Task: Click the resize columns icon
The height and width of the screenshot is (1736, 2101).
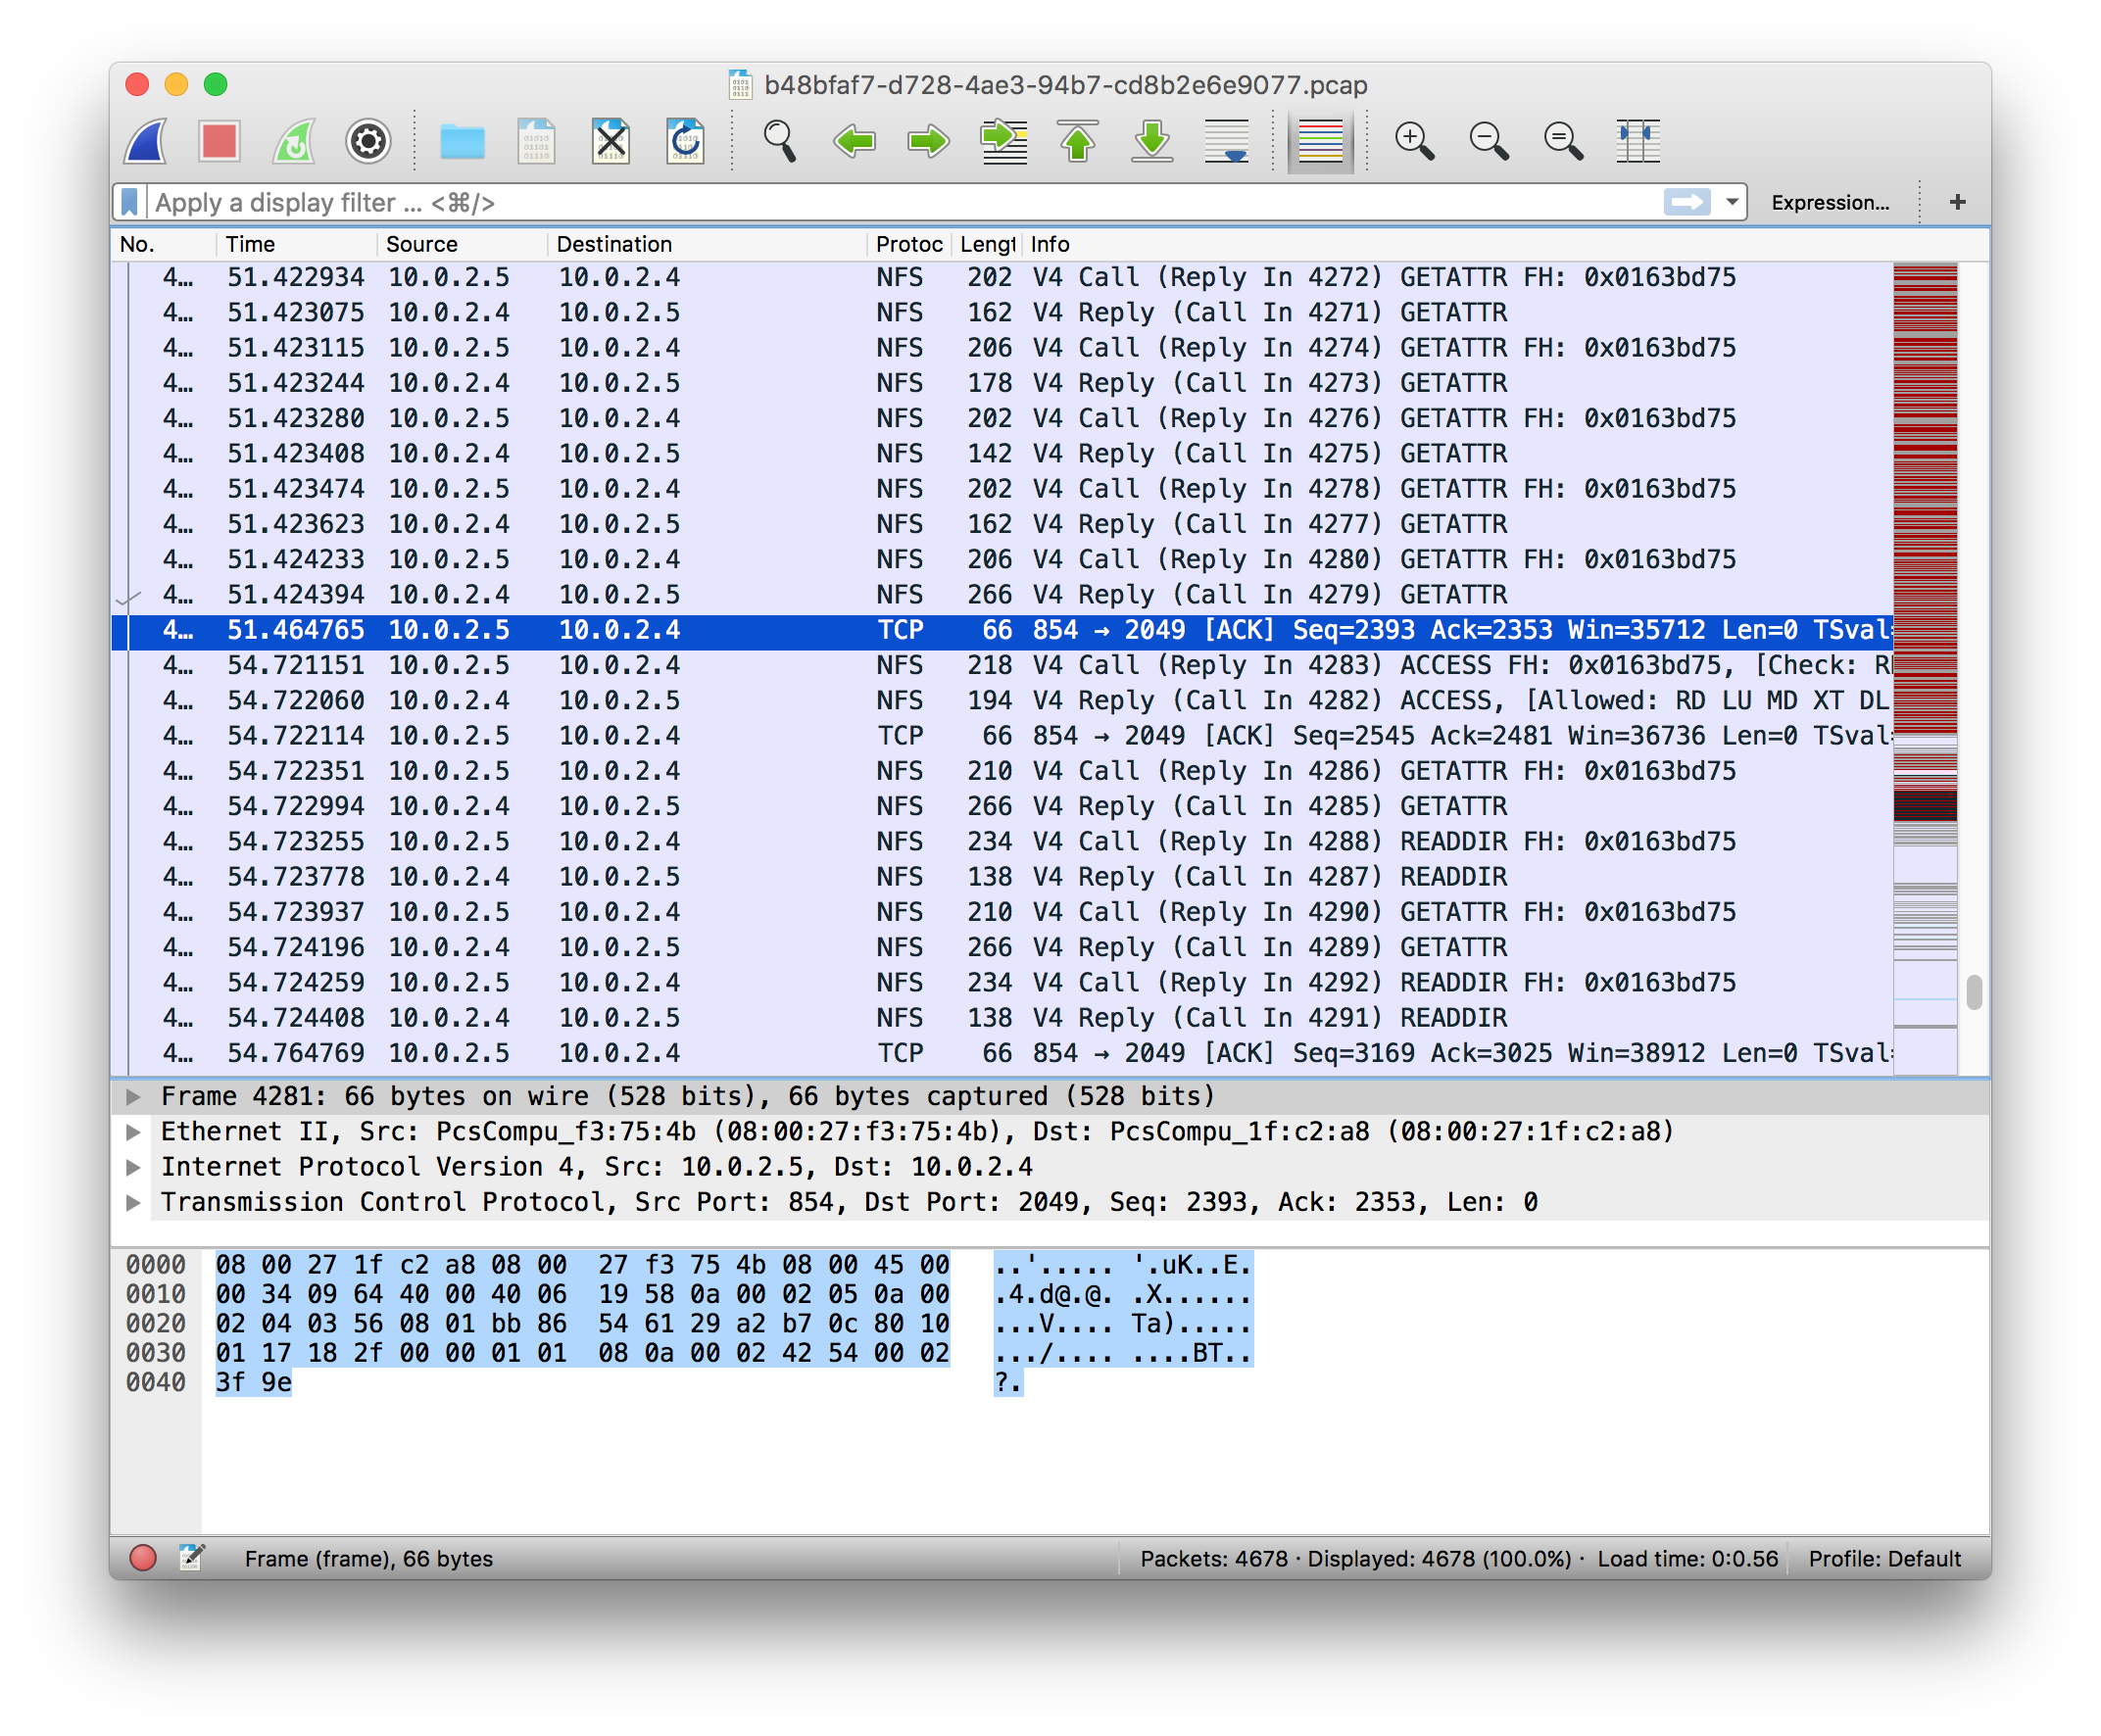Action: tap(1637, 141)
